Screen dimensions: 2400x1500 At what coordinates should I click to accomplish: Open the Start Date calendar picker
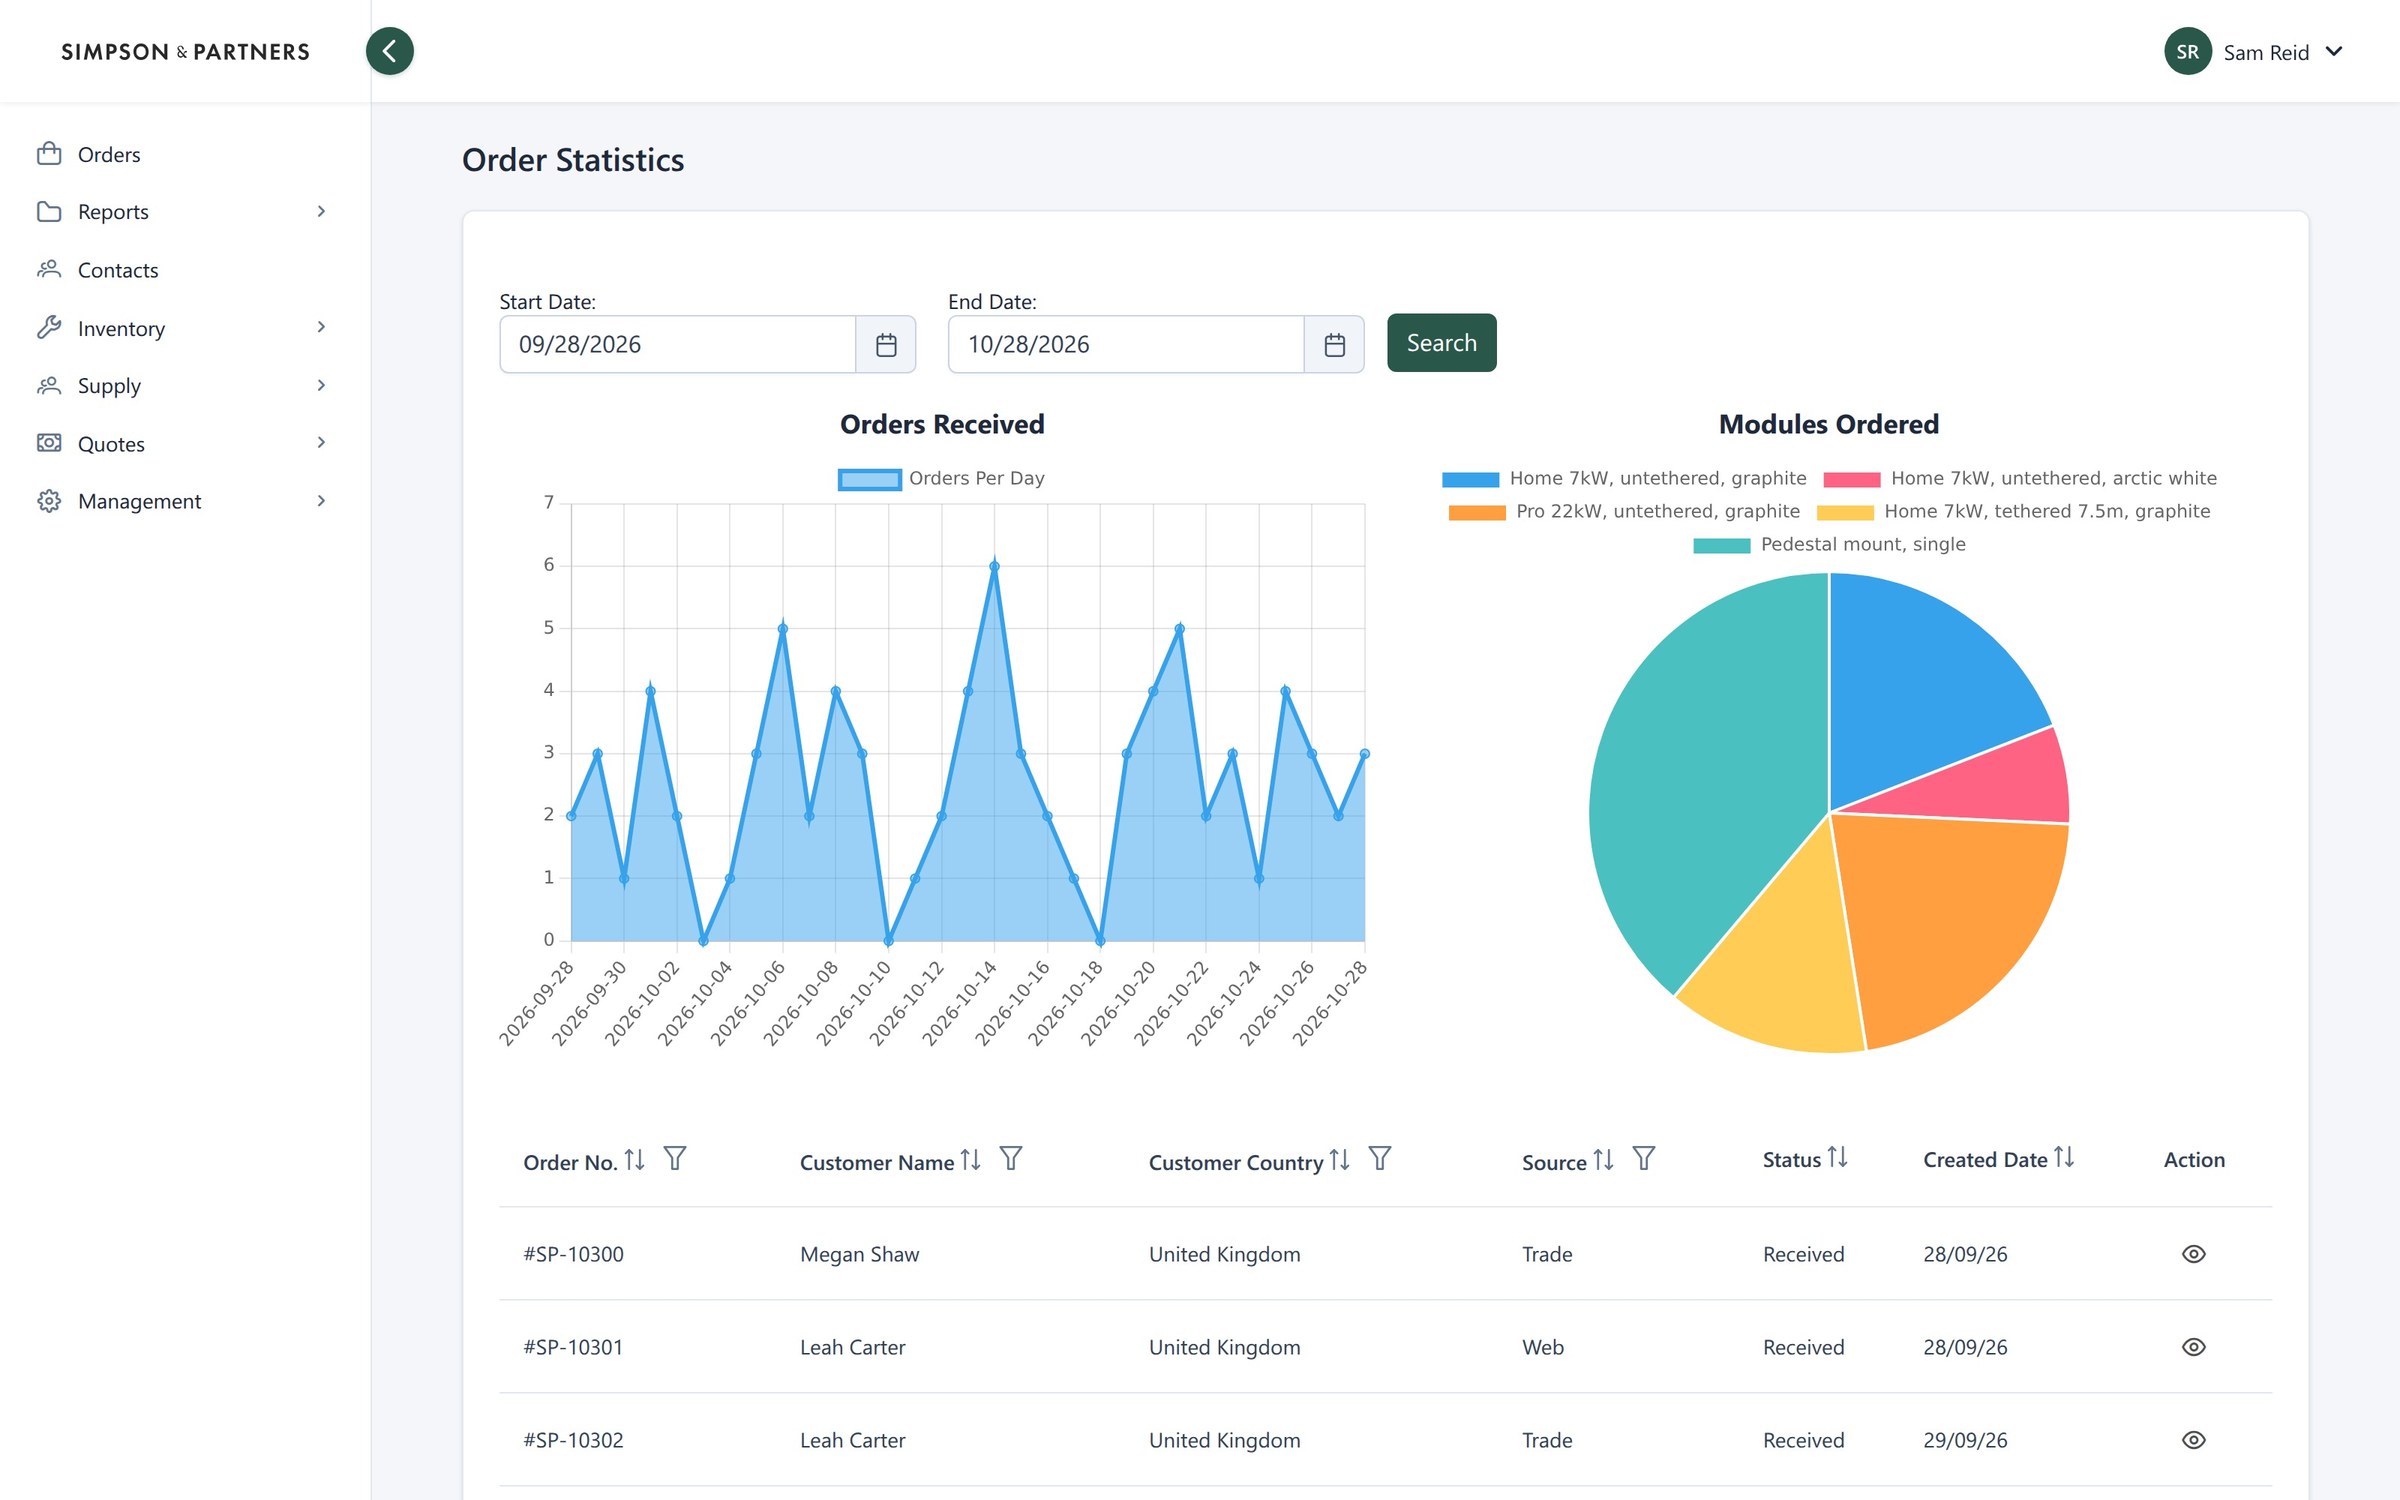click(x=886, y=345)
